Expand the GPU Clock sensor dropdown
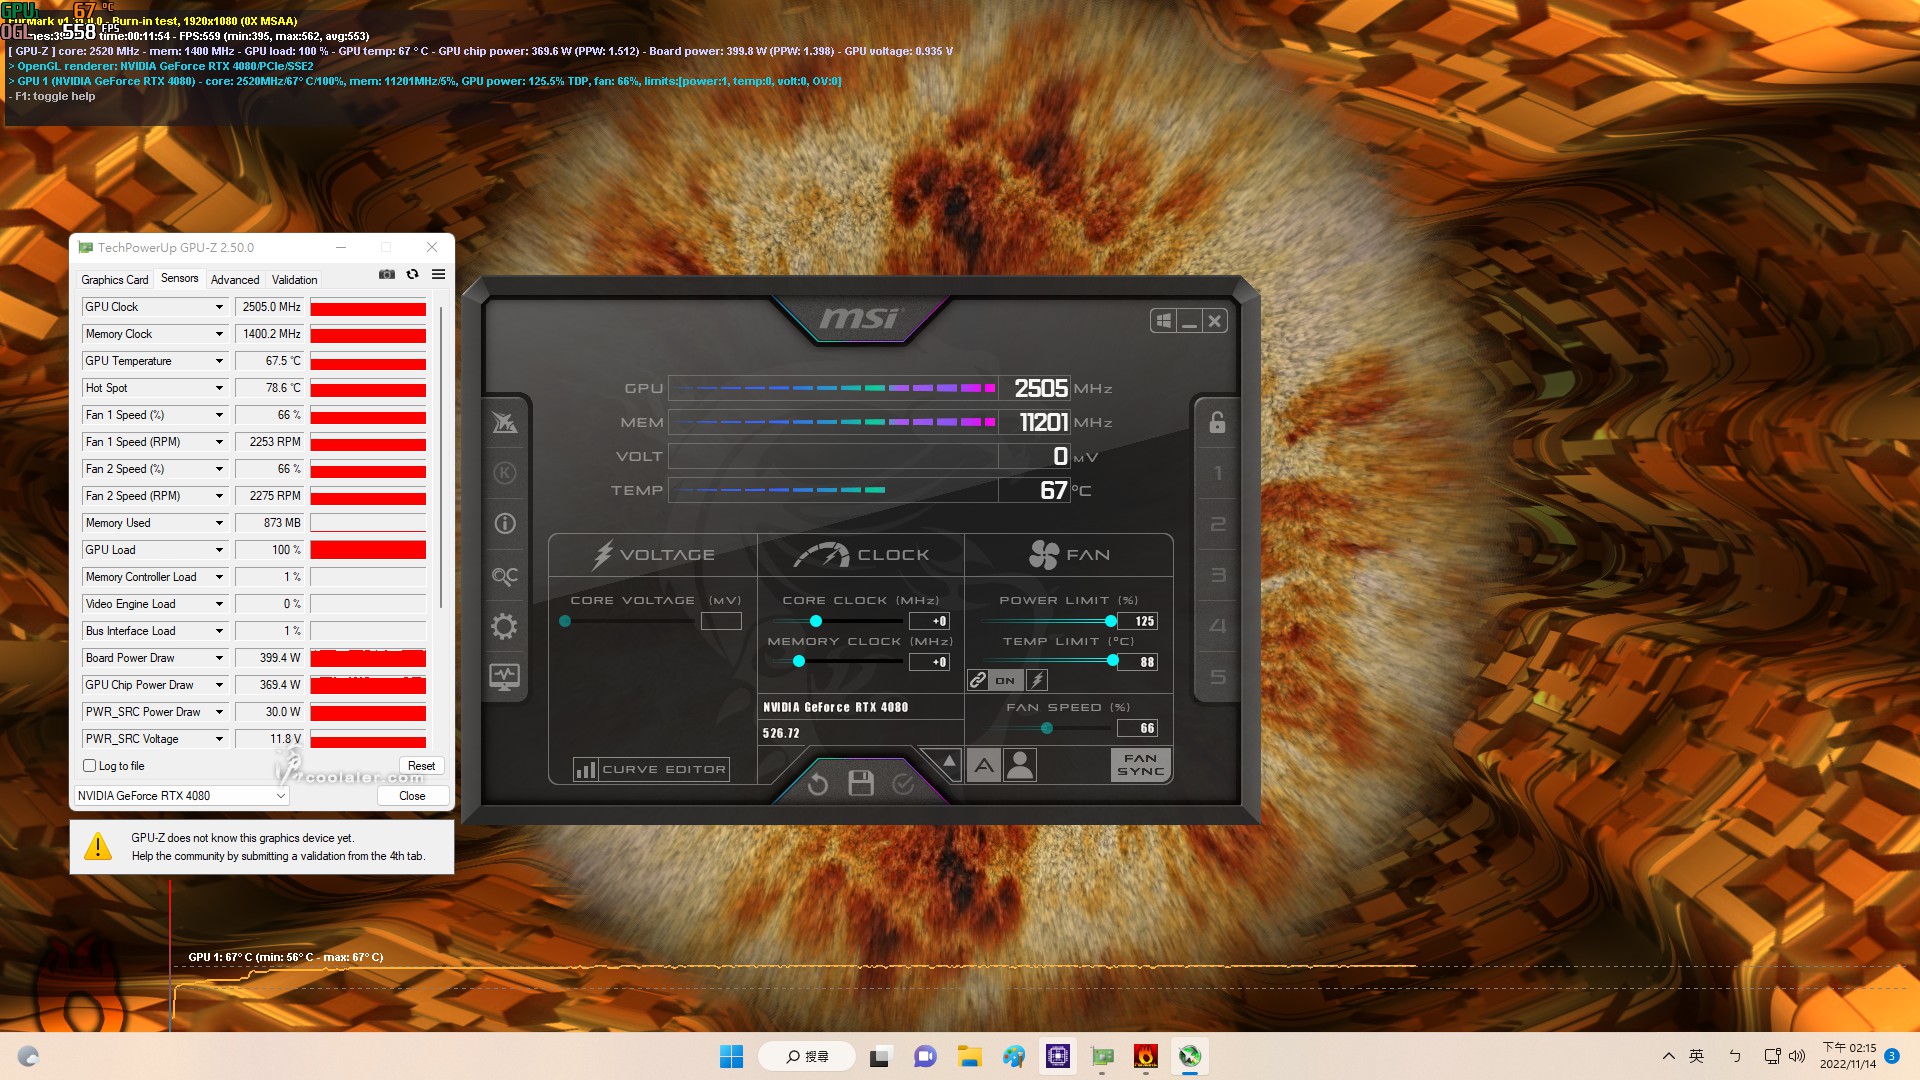The image size is (1920, 1080). 219,307
